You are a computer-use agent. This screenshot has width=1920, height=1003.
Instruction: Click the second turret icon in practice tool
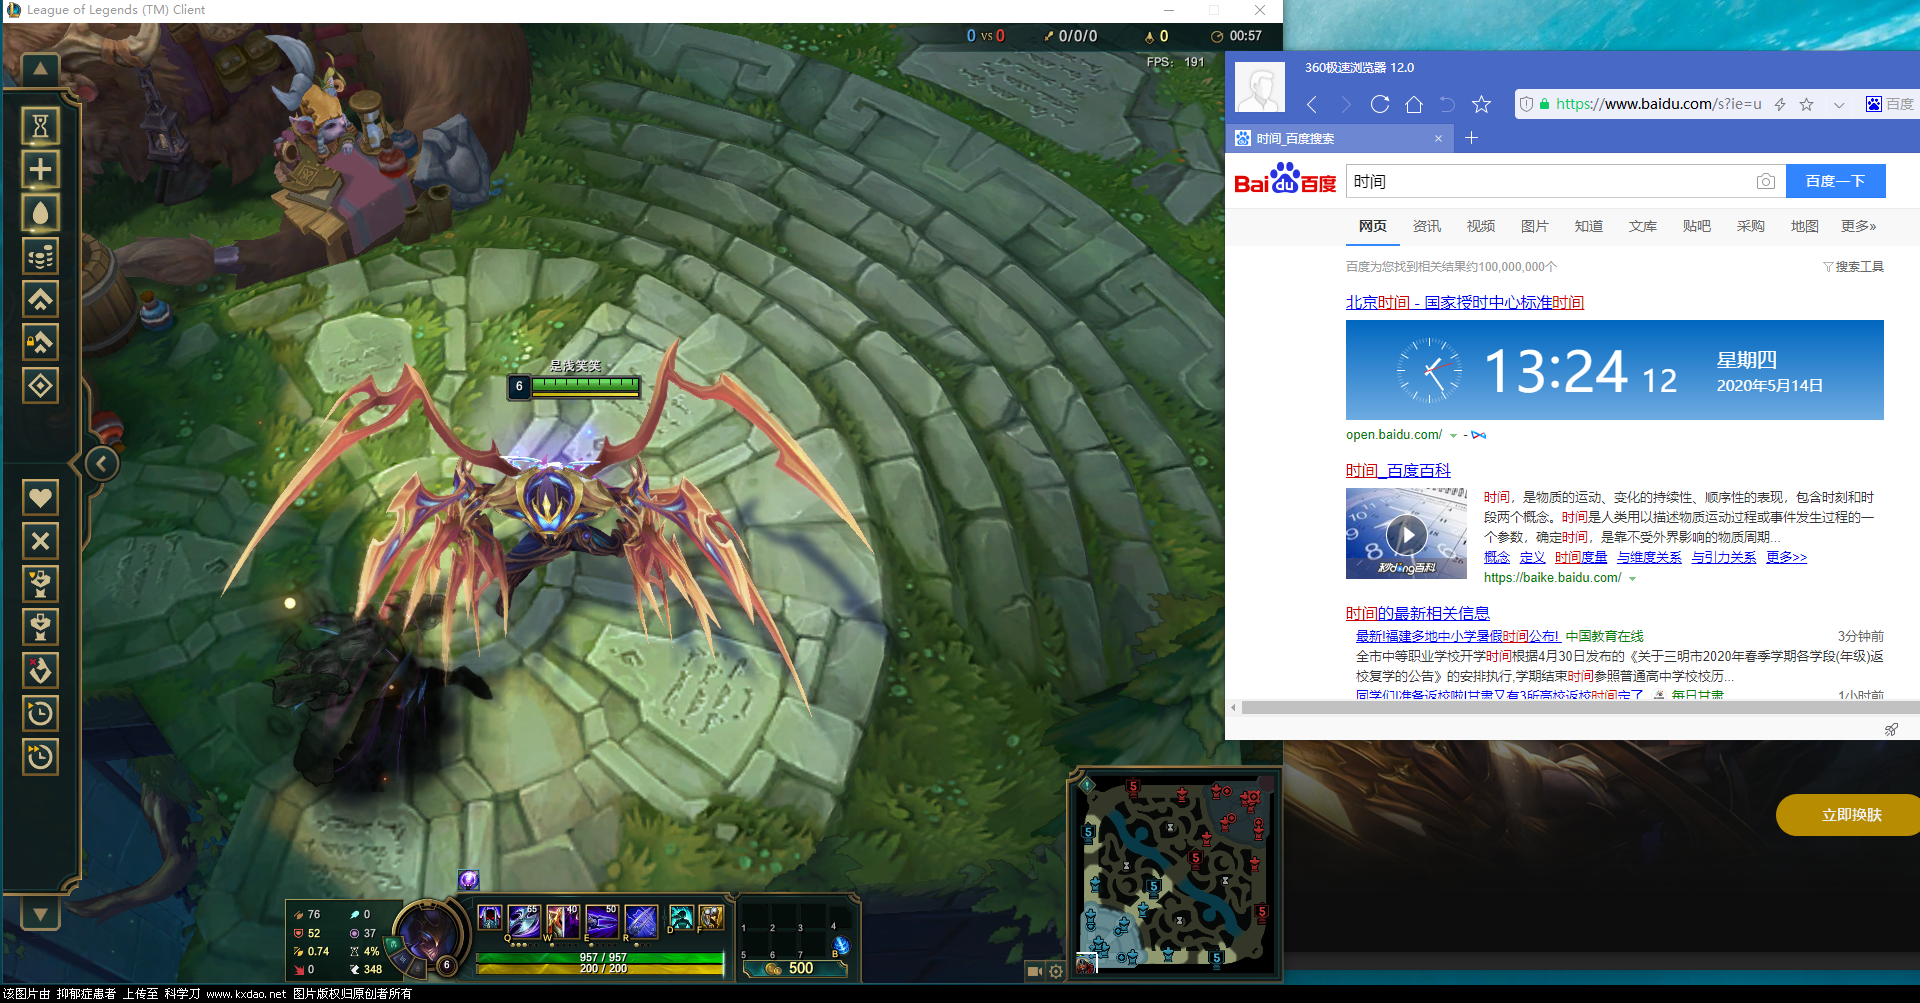40,627
